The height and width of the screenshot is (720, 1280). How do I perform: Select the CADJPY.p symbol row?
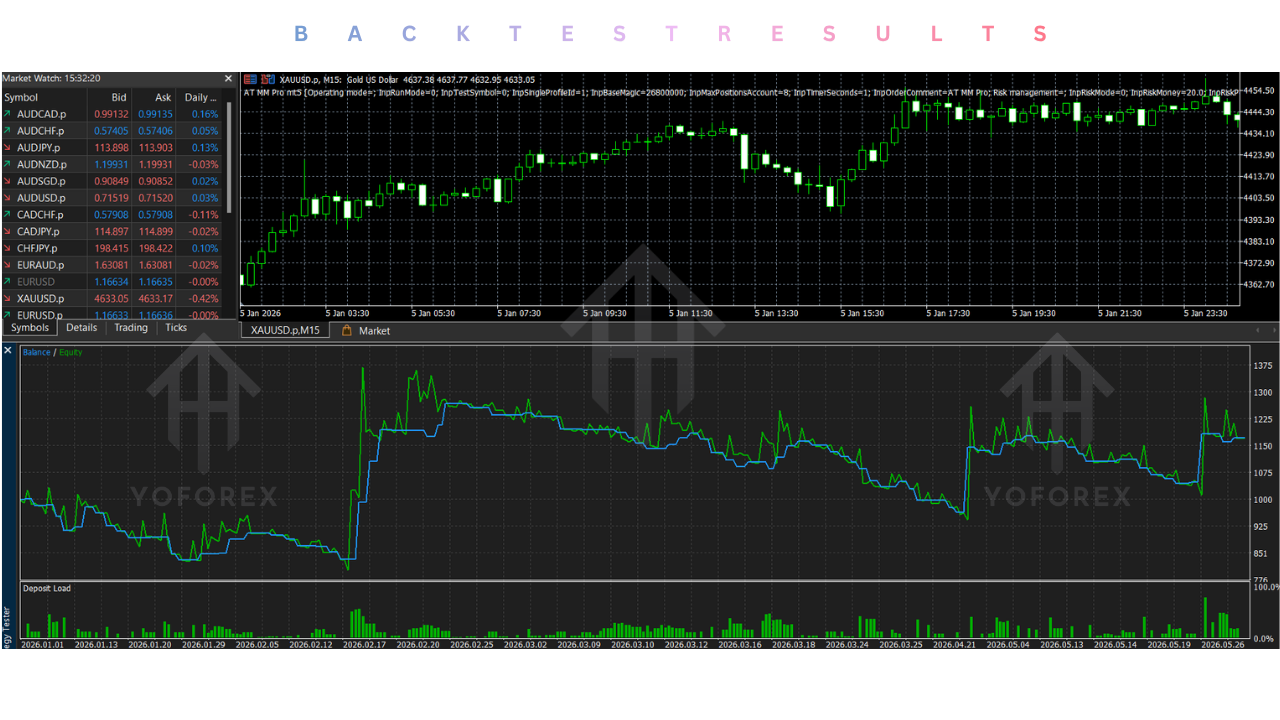pos(113,232)
